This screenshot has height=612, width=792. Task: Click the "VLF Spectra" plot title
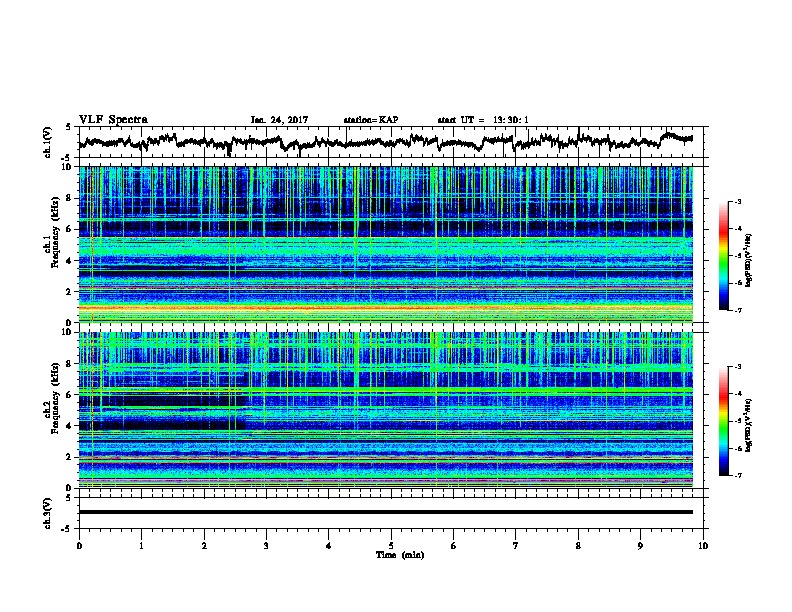tap(113, 119)
